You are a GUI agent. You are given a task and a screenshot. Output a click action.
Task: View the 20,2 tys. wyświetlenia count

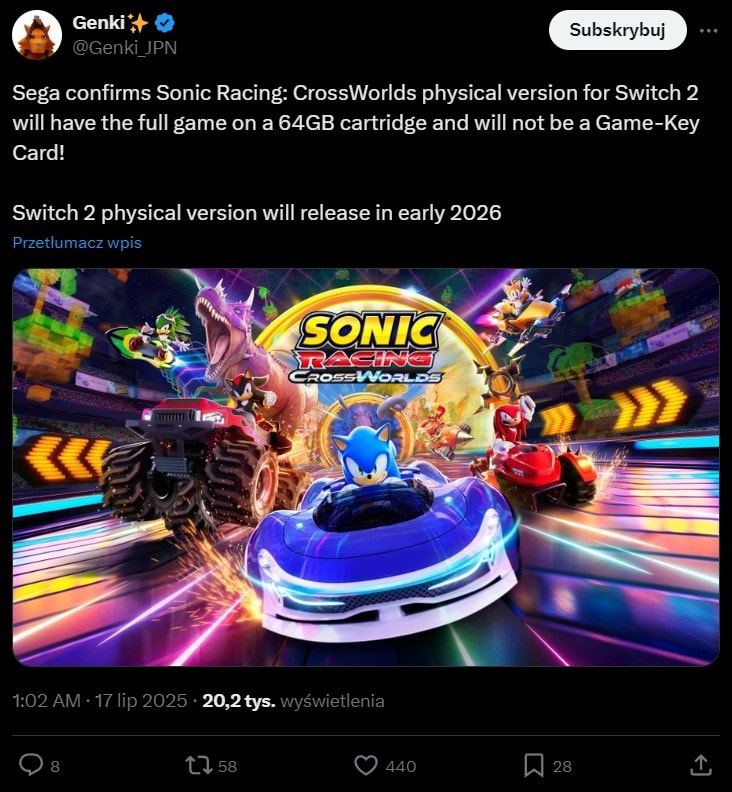pyautogui.click(x=293, y=701)
